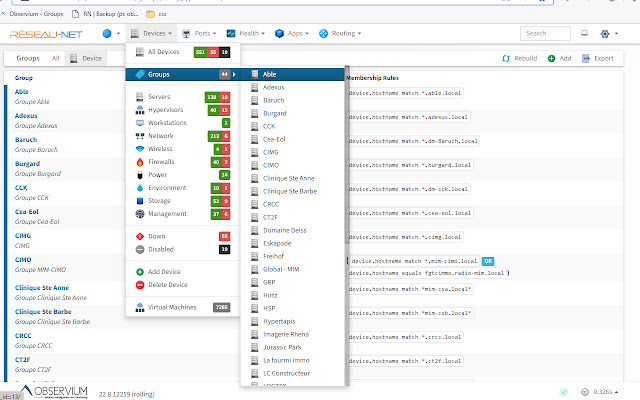Click the Storage icon
Screen dimensions: 640x400
140,201
